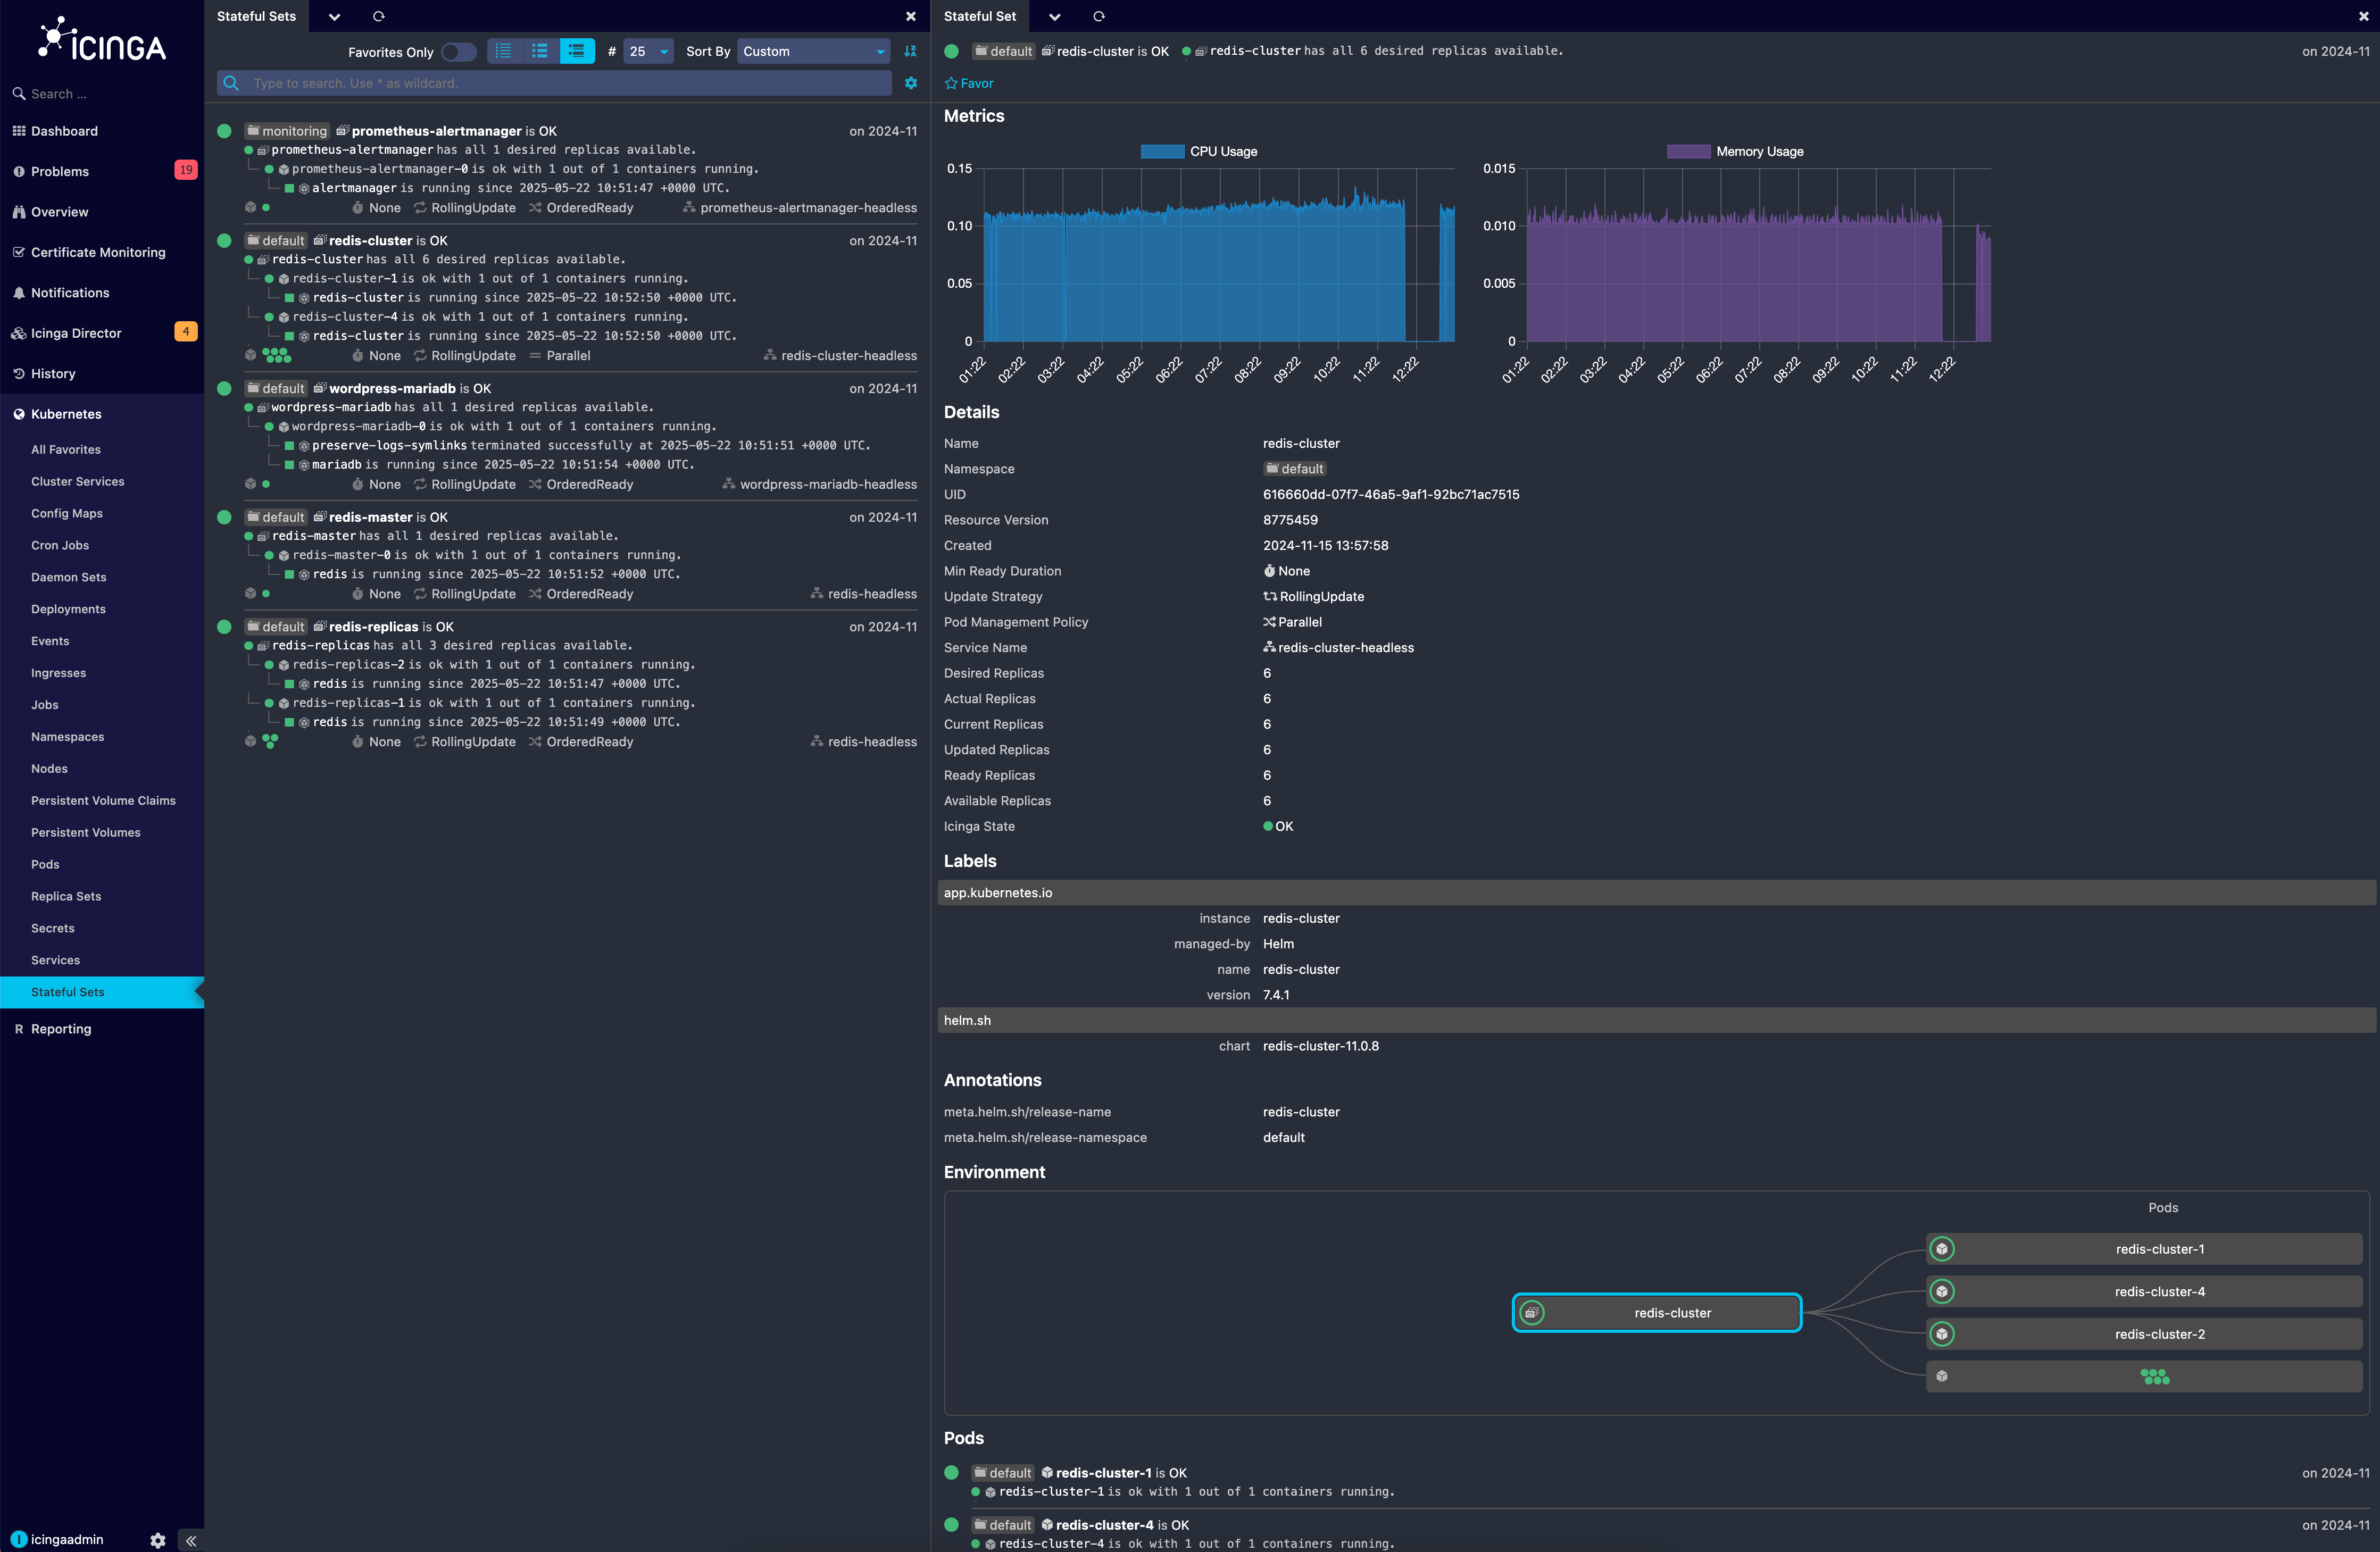
Task: Open the Dashboard menu item
Action: (x=64, y=131)
